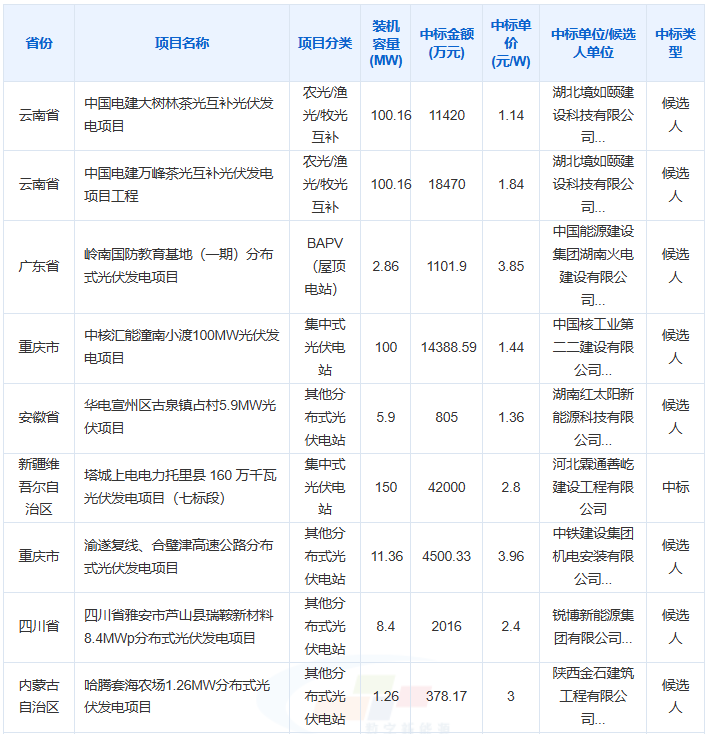708x734 pixels.
Task: Click the 中标单位/候选人单位 header
Action: (x=593, y=43)
